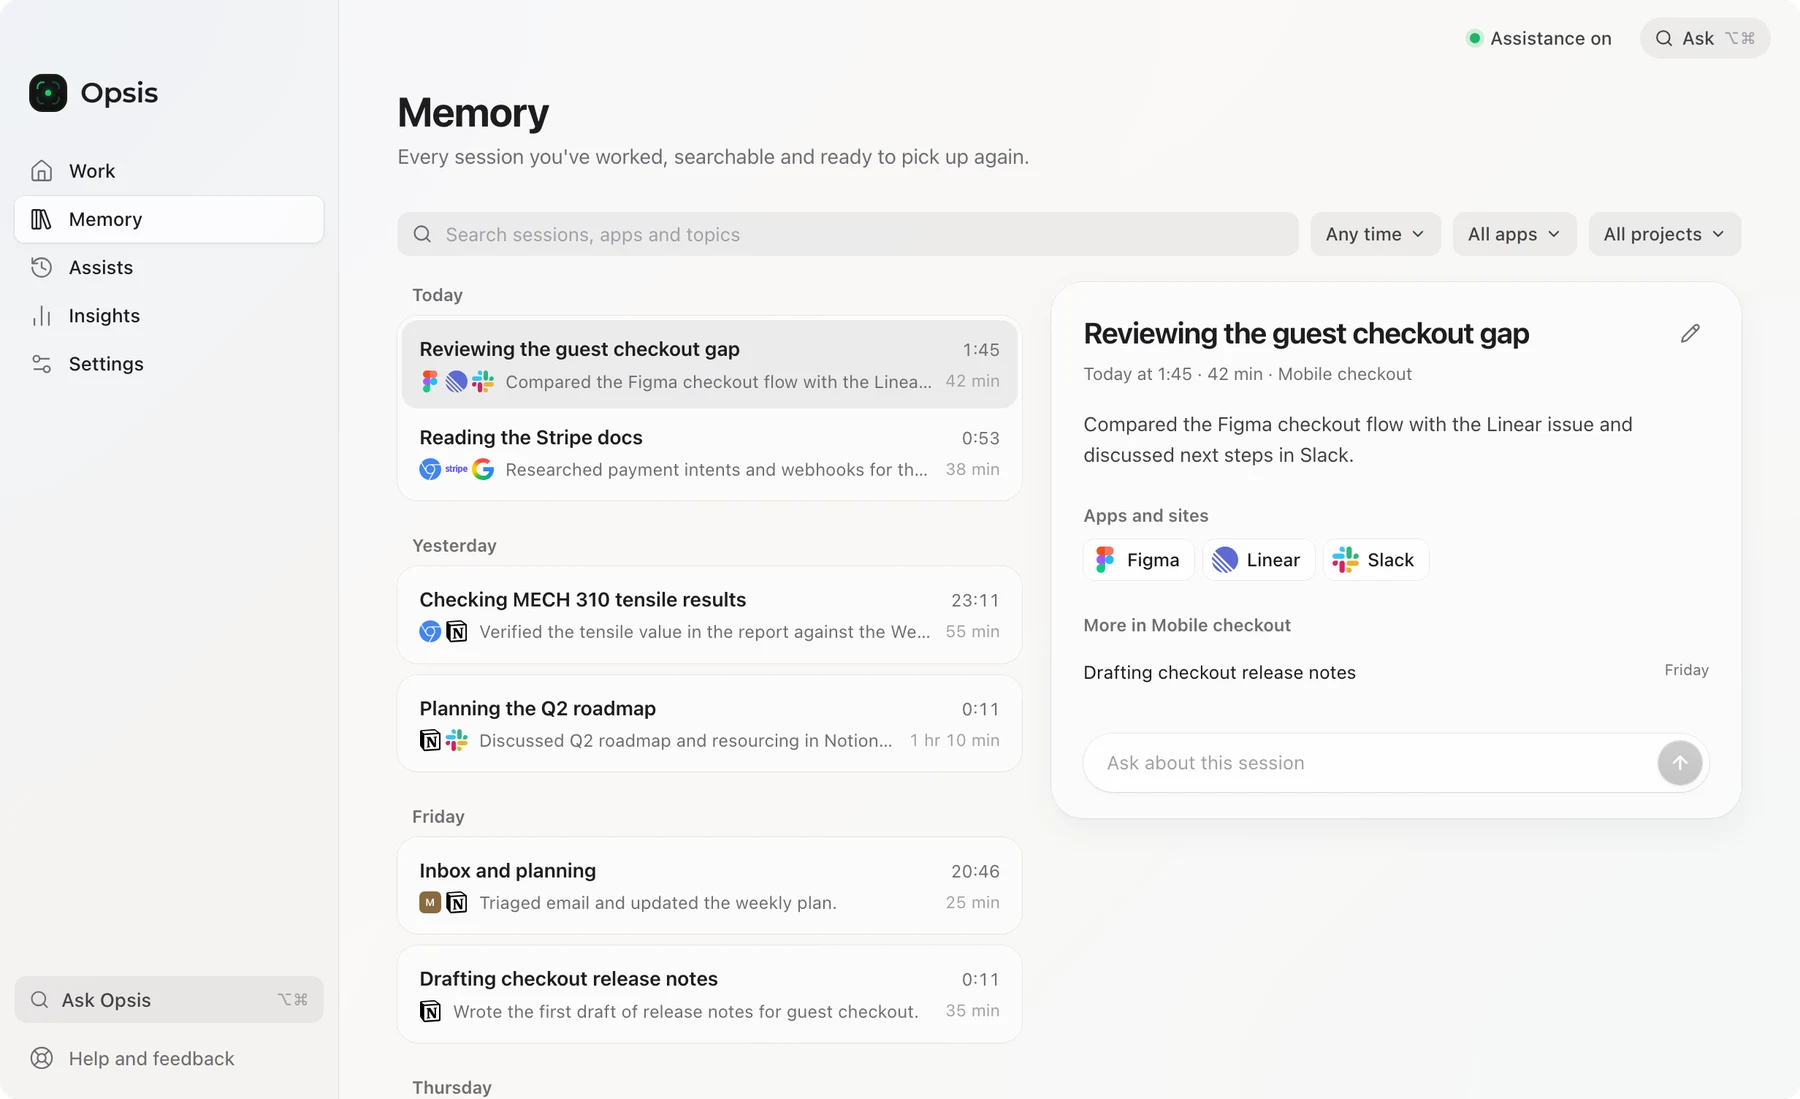The width and height of the screenshot is (1800, 1099).
Task: Click the Chrome icon in Reading the Stripe docs row
Action: 430,469
